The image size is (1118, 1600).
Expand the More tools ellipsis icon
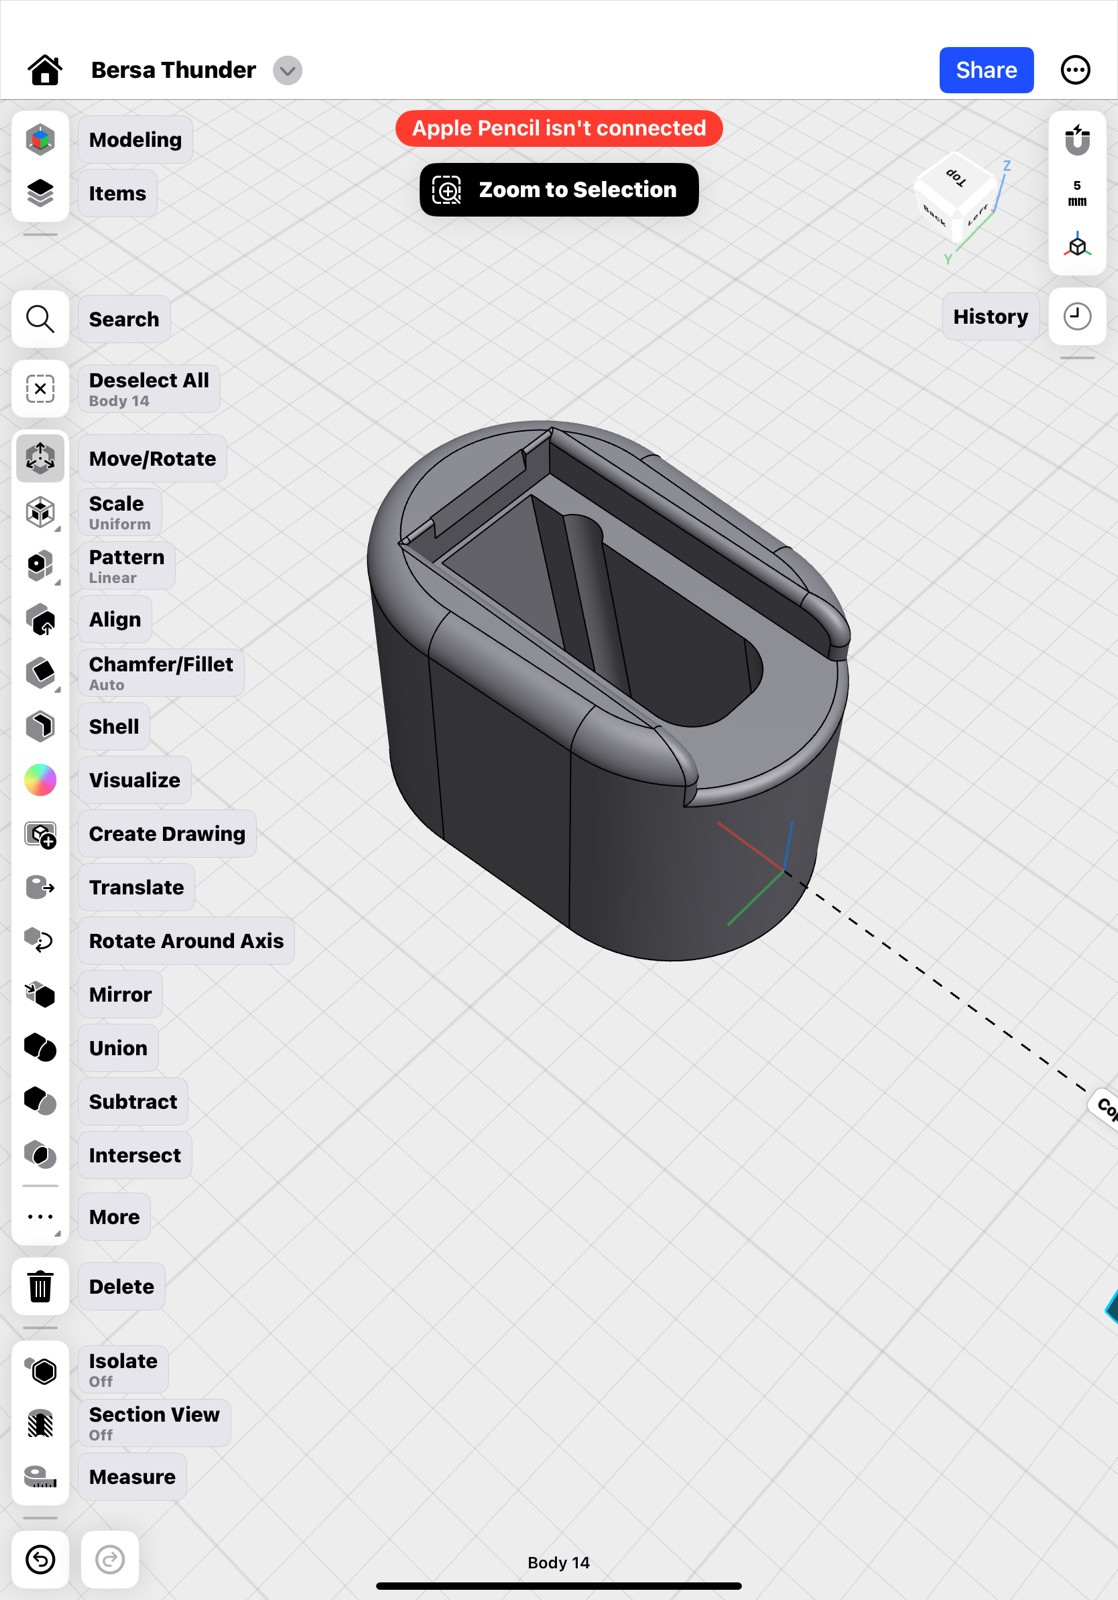tap(40, 1217)
